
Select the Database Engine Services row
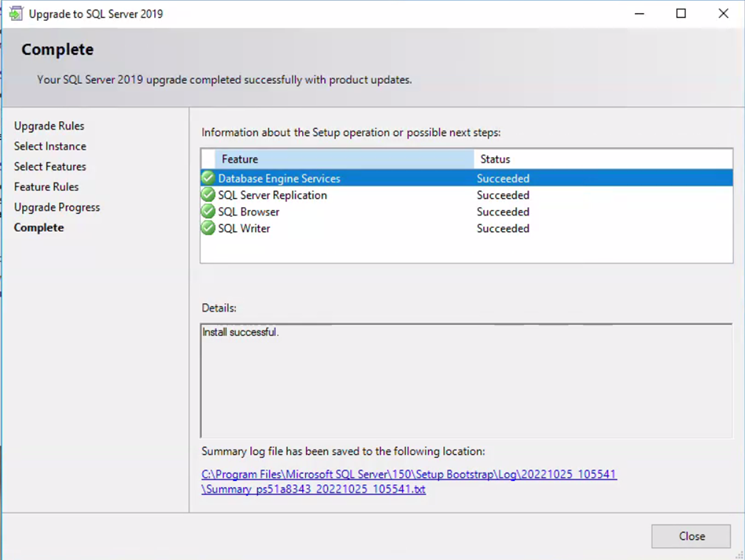point(467,178)
